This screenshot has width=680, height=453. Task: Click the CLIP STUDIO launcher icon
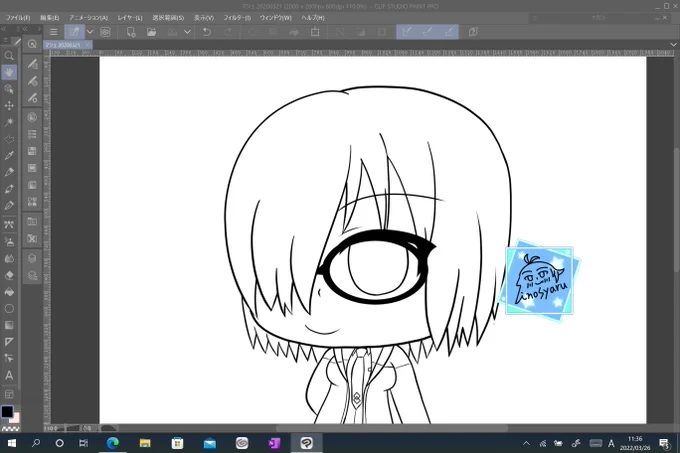click(x=105, y=32)
